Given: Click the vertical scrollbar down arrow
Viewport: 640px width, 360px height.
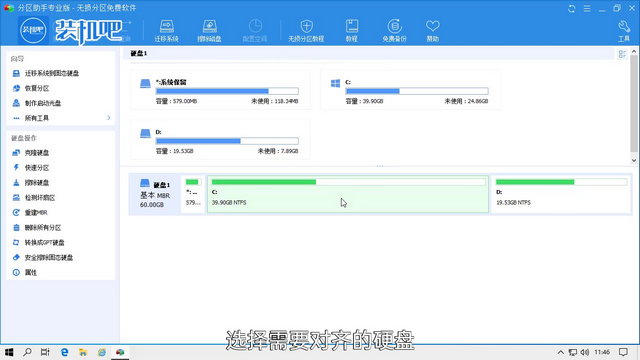Looking at the screenshot, I should (634, 160).
